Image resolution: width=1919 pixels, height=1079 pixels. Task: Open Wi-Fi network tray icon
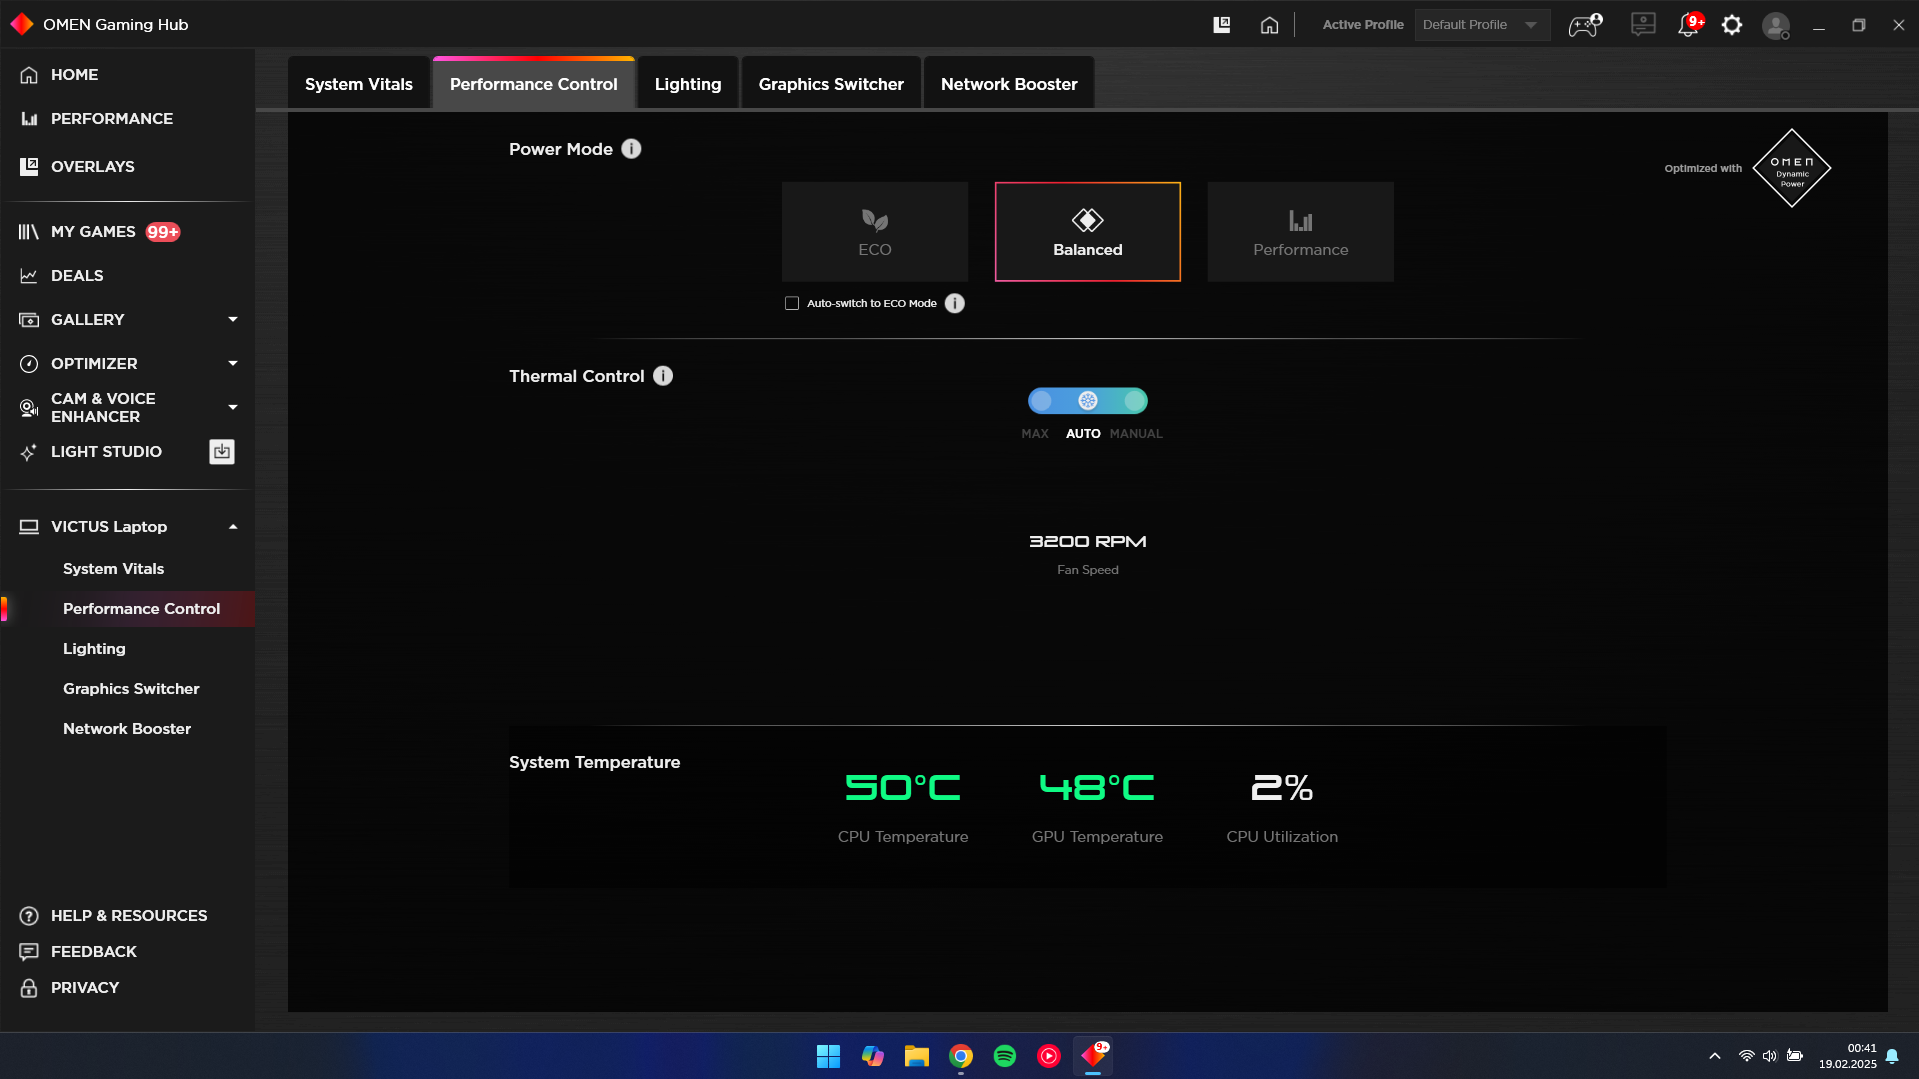point(1746,1056)
